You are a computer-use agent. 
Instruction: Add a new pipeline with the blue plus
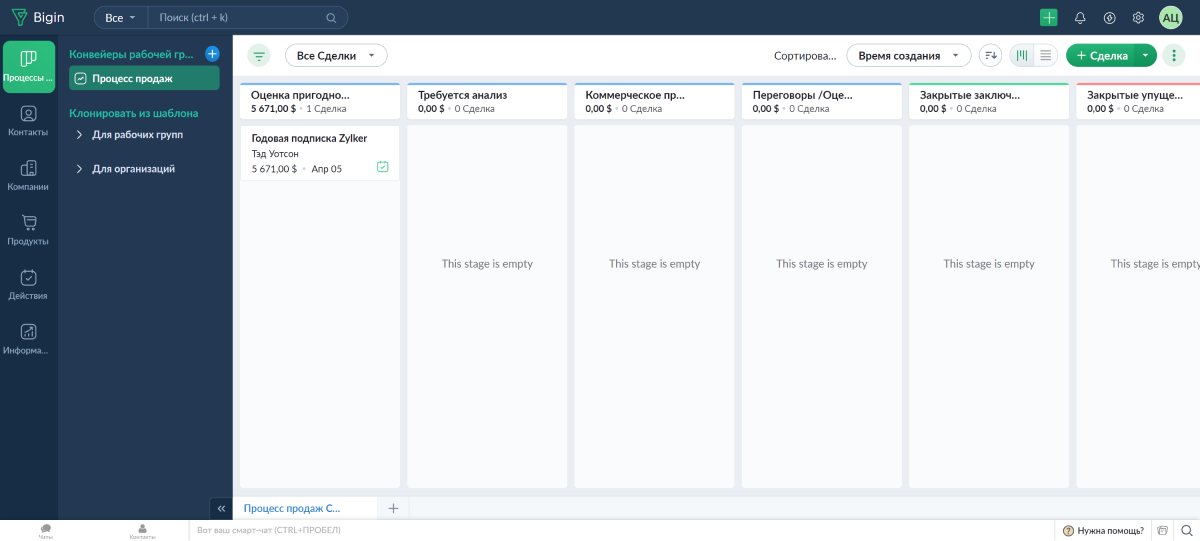pos(212,54)
